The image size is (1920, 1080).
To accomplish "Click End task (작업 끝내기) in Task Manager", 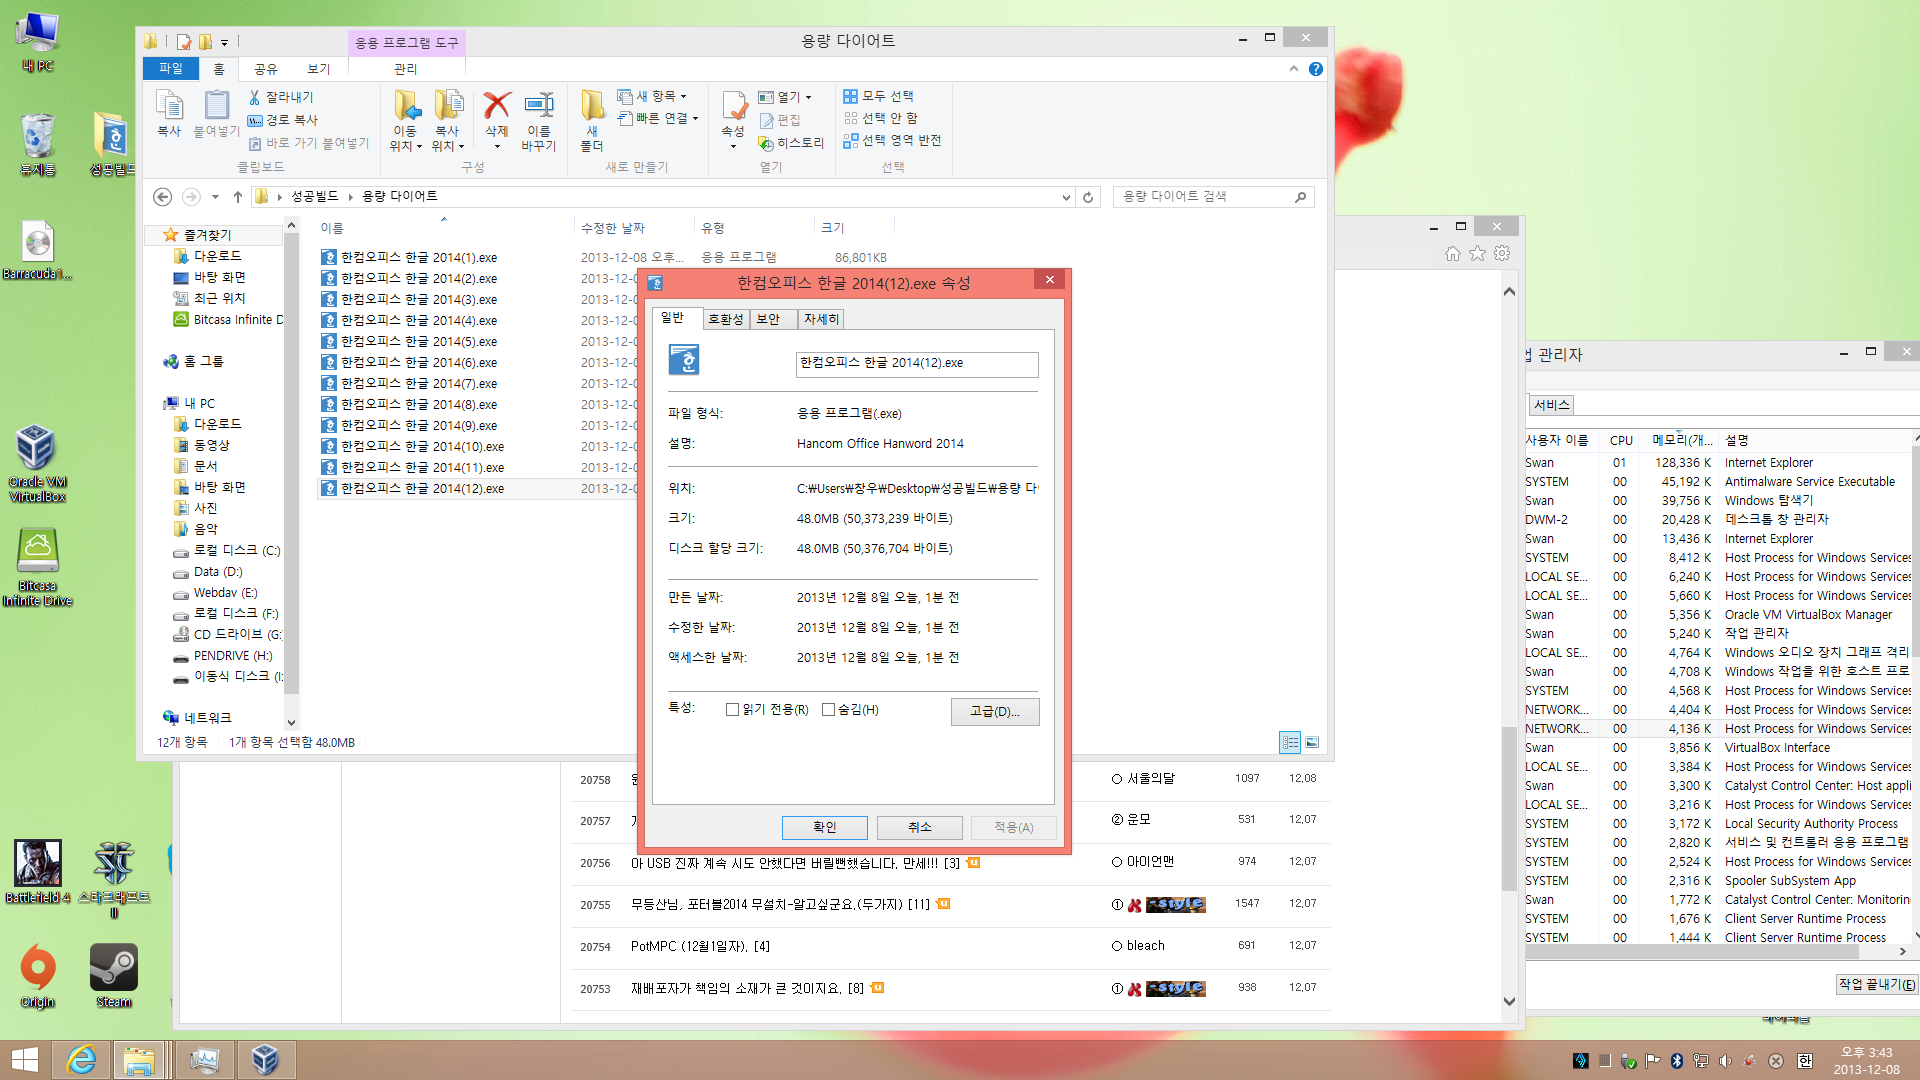I will coord(1877,985).
